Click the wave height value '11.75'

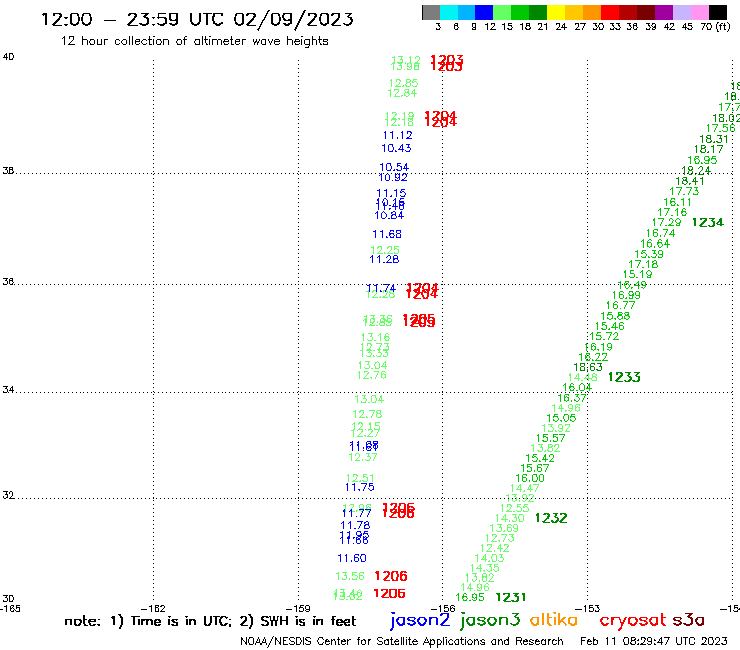360,487
